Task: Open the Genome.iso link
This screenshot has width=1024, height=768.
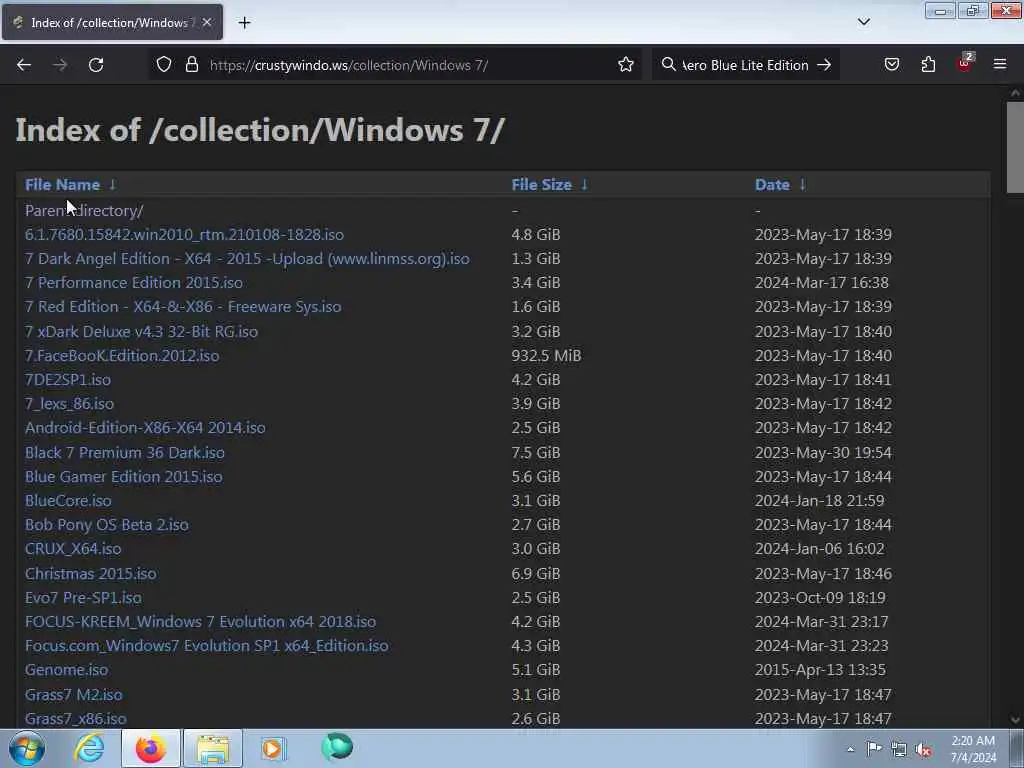Action: pyautogui.click(x=67, y=670)
